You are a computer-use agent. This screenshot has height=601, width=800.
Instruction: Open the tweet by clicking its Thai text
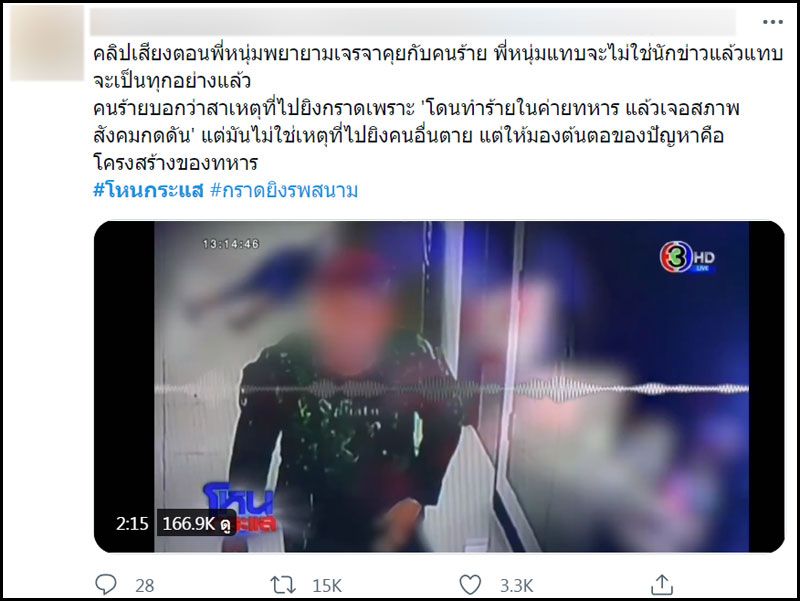pyautogui.click(x=438, y=108)
